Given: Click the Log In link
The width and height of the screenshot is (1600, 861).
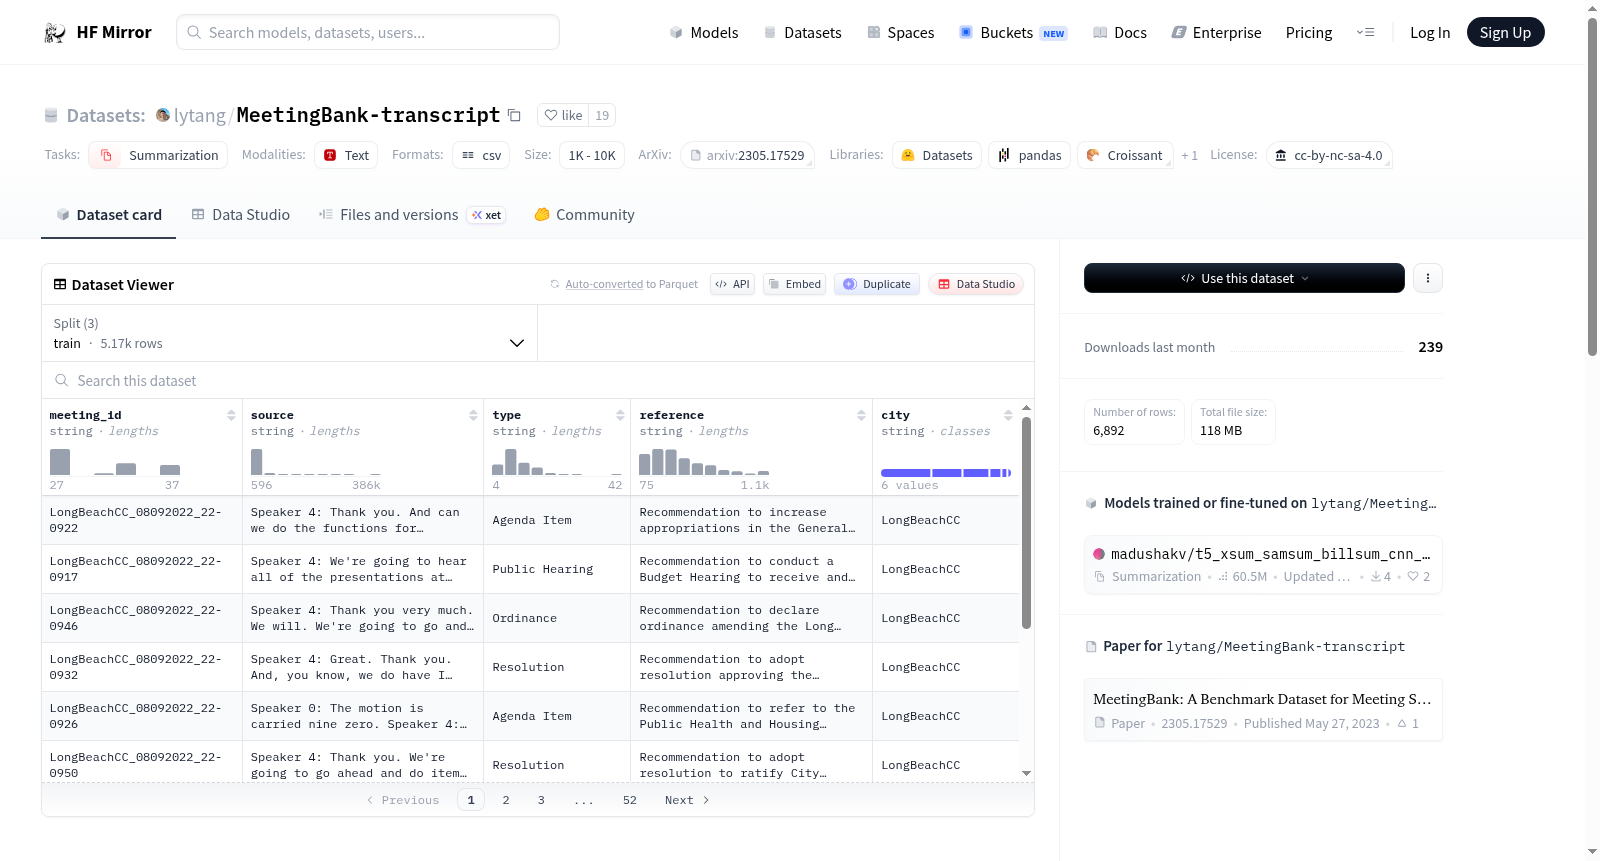Looking at the screenshot, I should coord(1430,32).
